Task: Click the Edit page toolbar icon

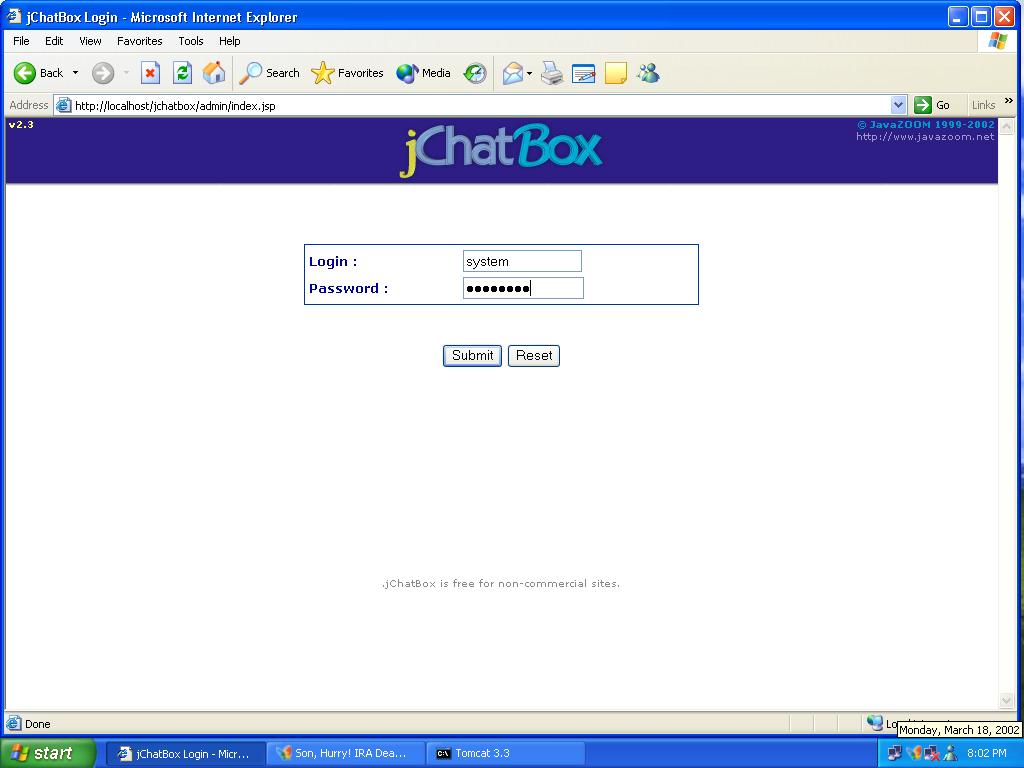Action: coord(583,73)
